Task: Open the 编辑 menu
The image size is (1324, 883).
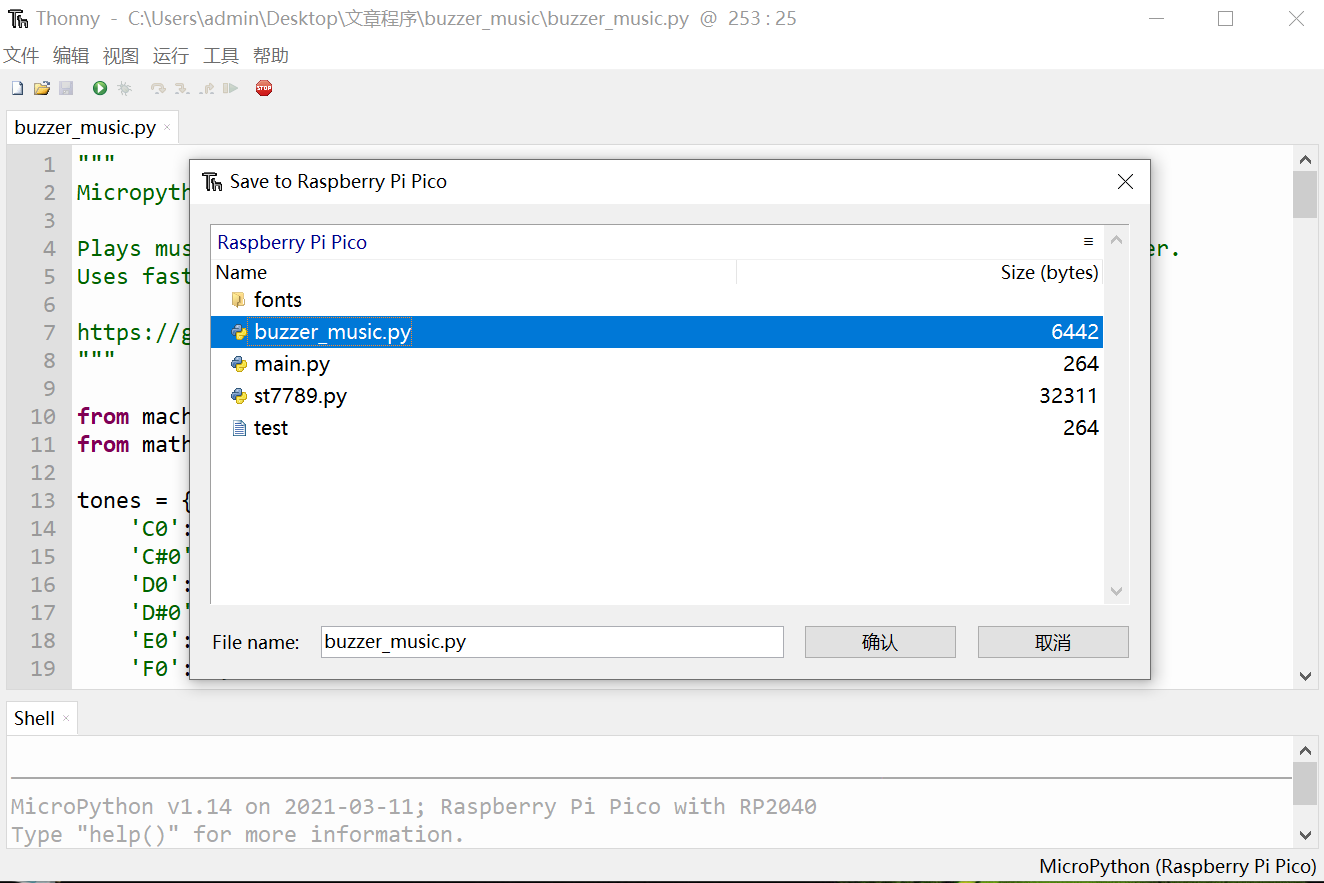Action: pyautogui.click(x=71, y=56)
